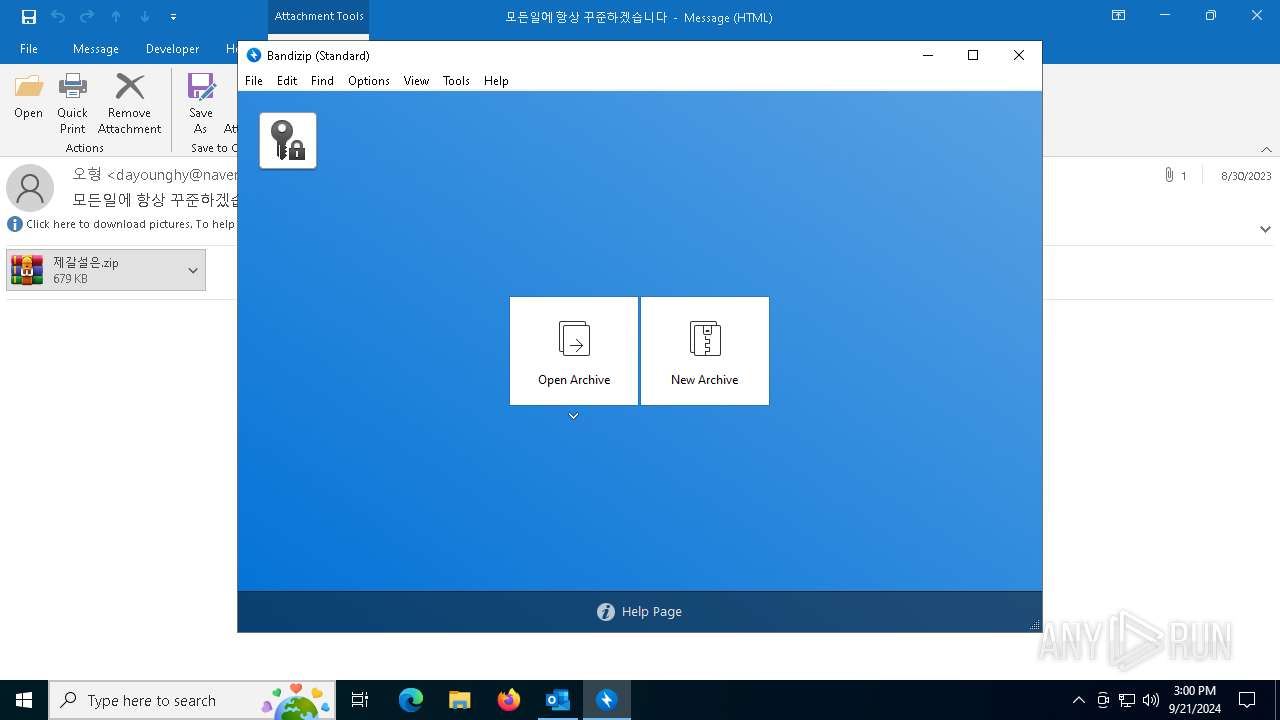
Task: Click the Save As ribbon button
Action: [x=201, y=104]
